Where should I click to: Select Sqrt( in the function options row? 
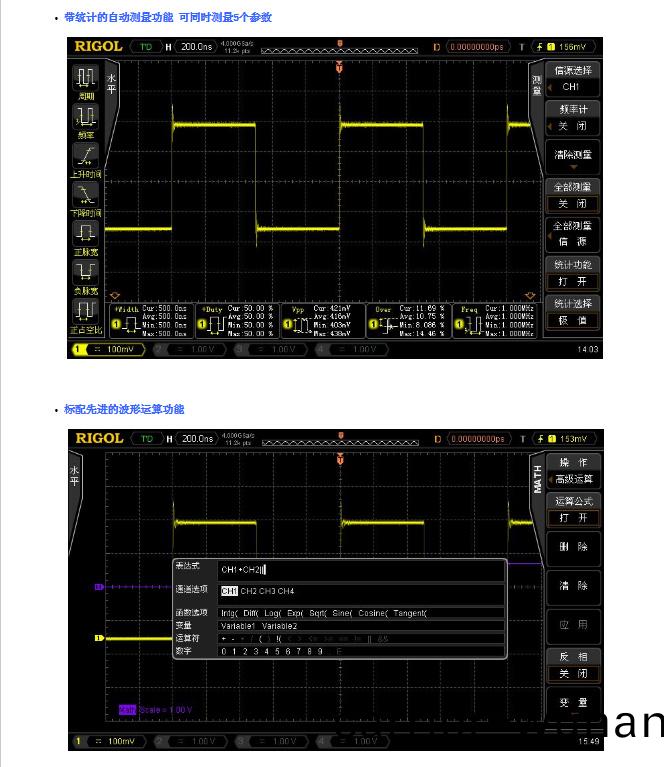tap(319, 613)
